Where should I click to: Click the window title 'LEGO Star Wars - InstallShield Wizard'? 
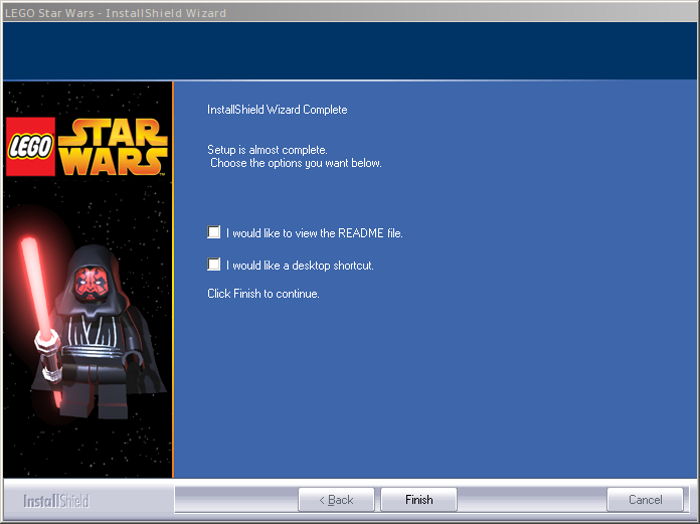point(116,13)
